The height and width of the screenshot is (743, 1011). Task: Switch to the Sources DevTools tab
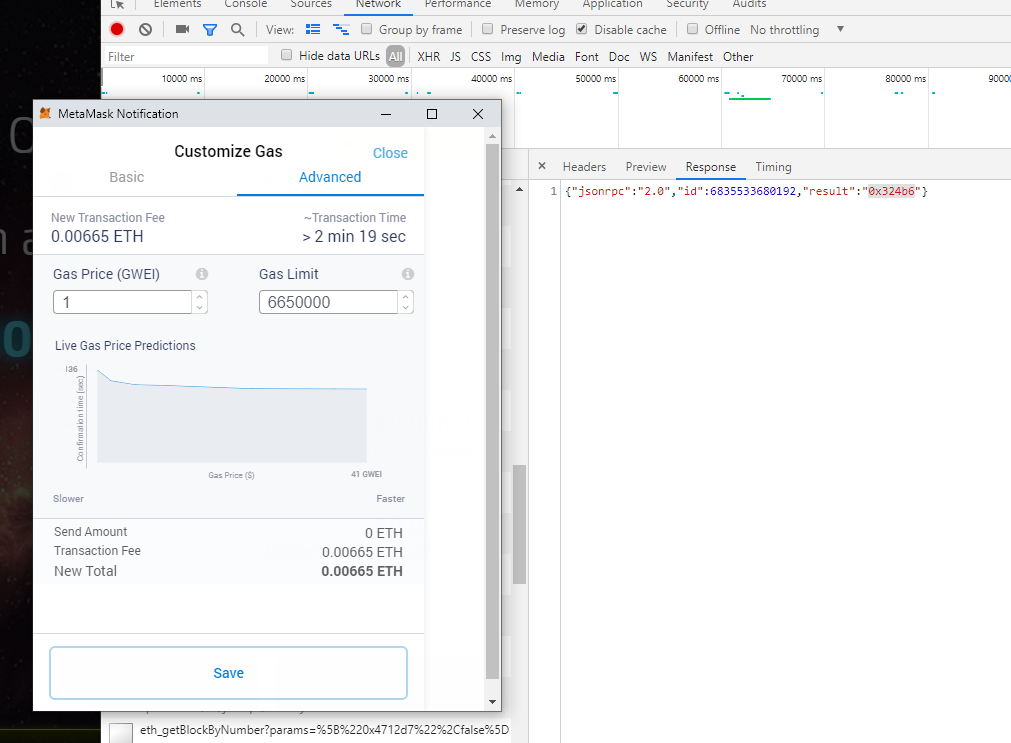click(311, 4)
